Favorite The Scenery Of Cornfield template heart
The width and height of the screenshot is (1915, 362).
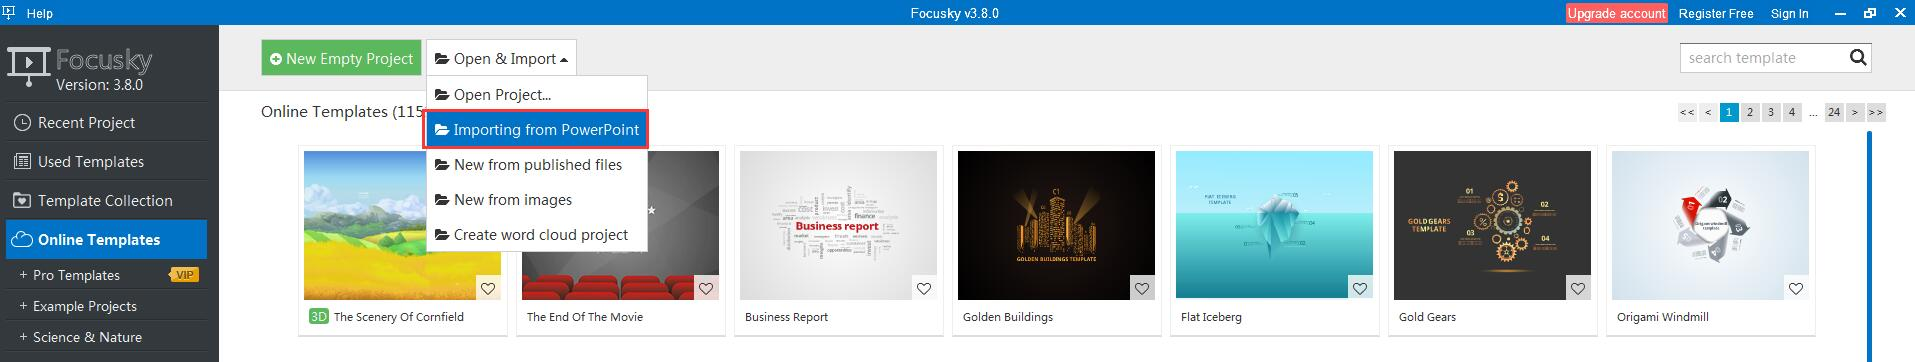pyautogui.click(x=488, y=288)
